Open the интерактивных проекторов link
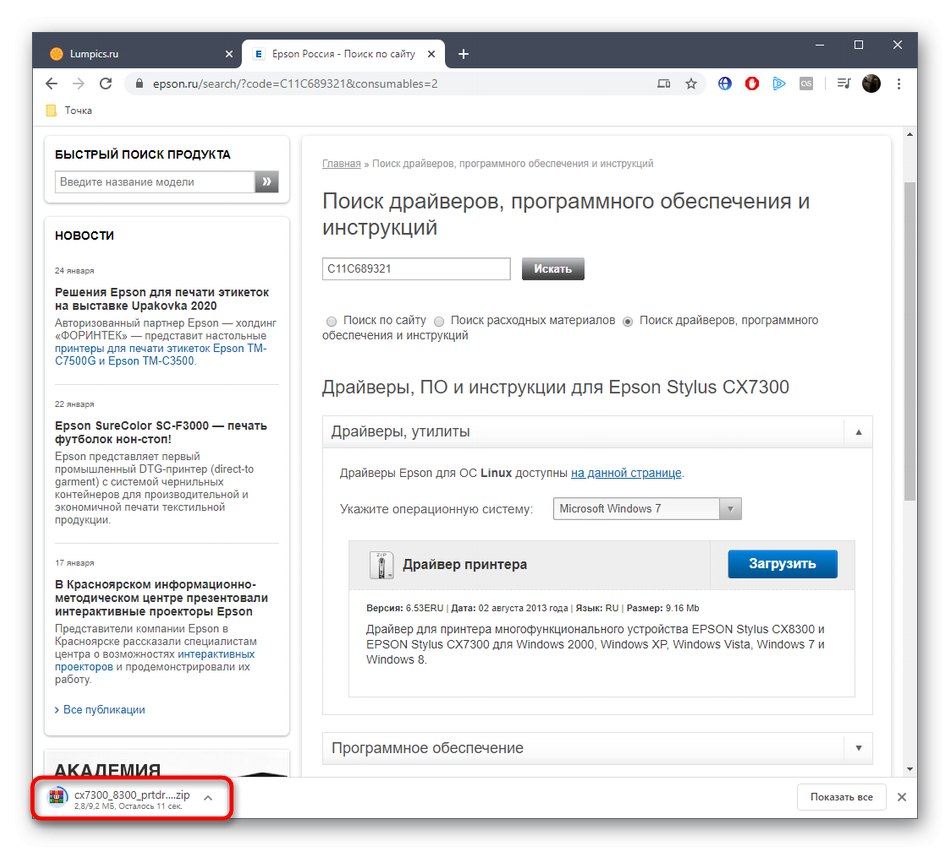The image size is (950, 851). [x=154, y=660]
